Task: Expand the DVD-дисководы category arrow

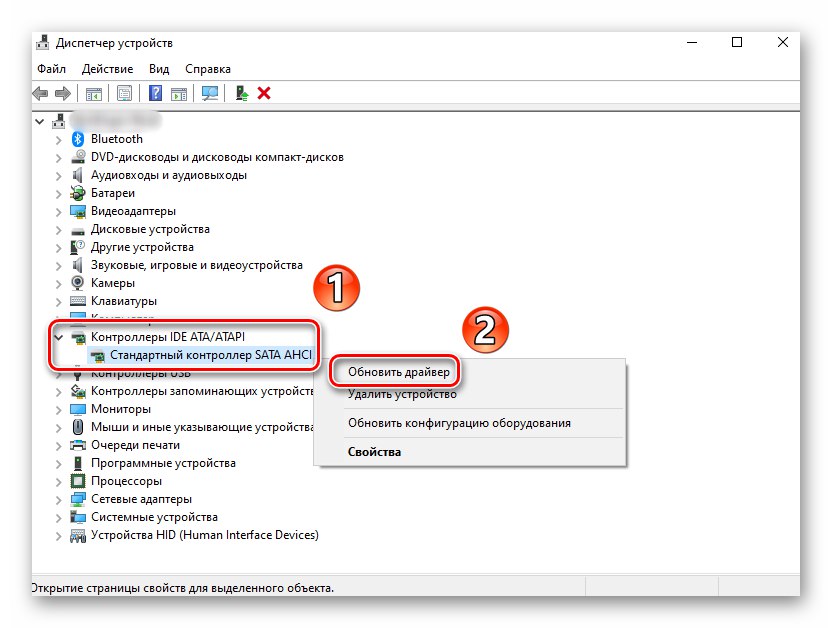Action: coord(58,158)
